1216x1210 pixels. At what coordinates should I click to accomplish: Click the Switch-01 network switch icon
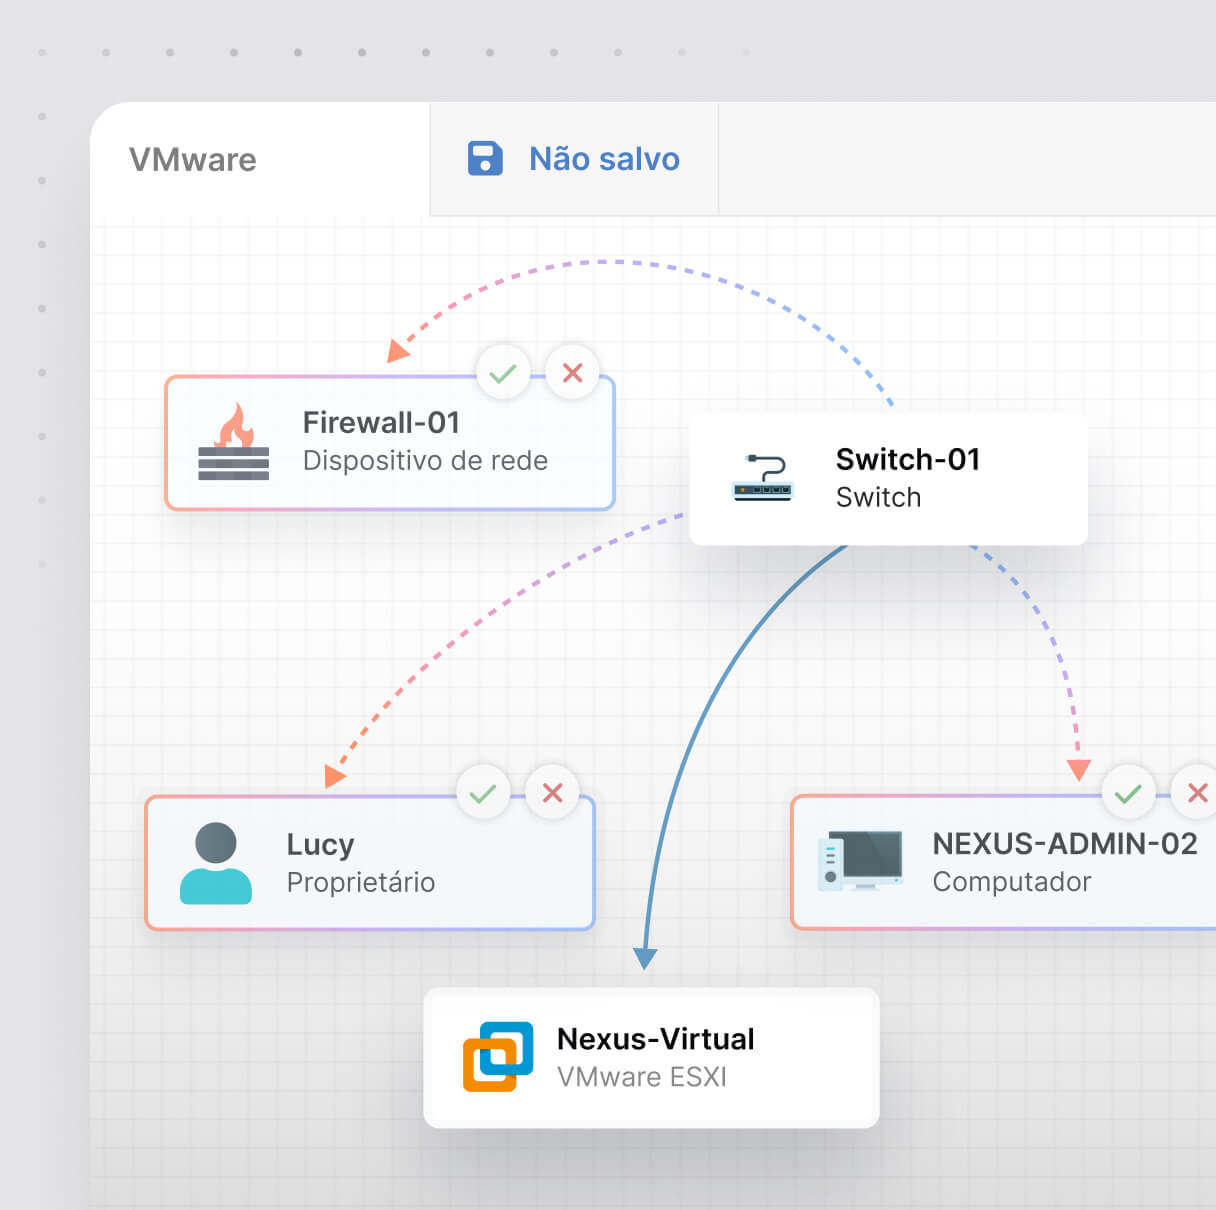(762, 479)
